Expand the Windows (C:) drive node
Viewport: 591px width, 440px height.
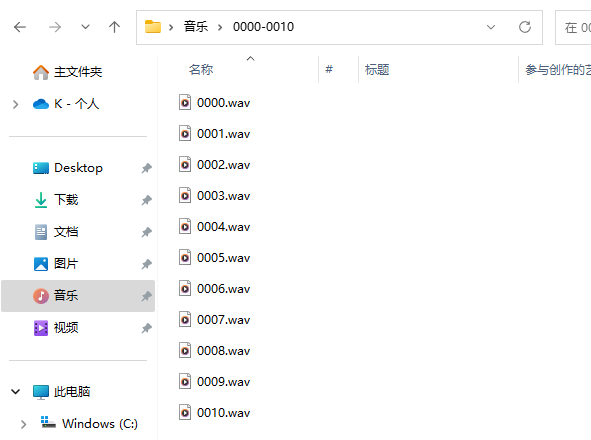pyautogui.click(x=23, y=425)
